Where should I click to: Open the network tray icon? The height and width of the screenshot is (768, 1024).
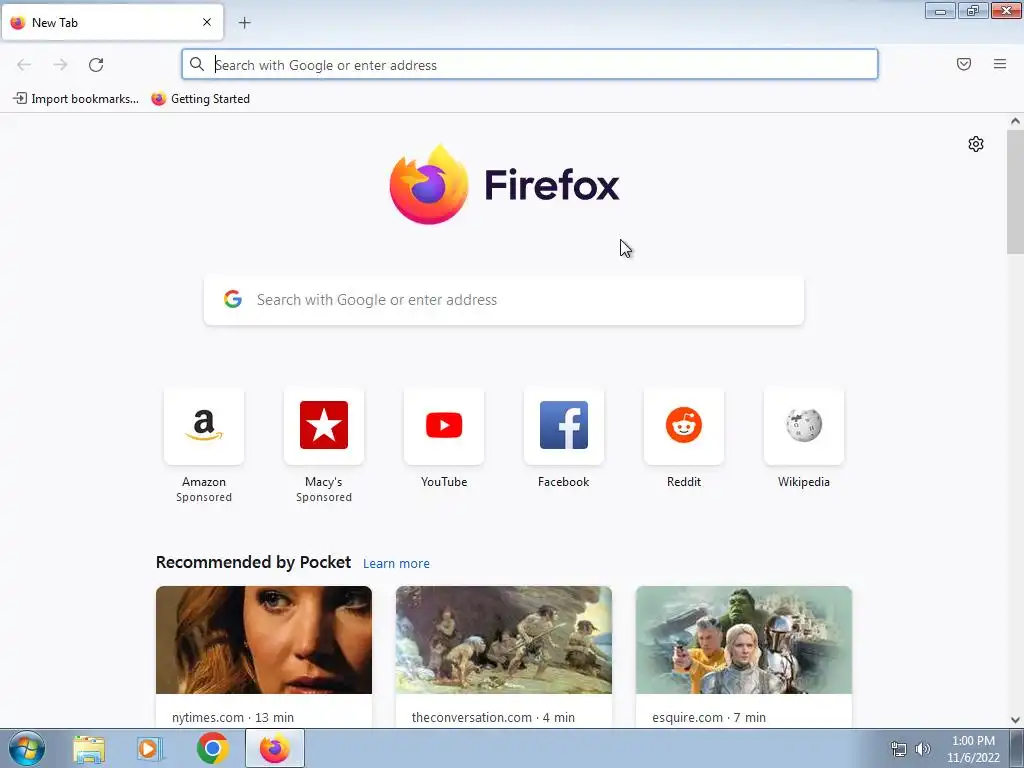pyautogui.click(x=899, y=749)
